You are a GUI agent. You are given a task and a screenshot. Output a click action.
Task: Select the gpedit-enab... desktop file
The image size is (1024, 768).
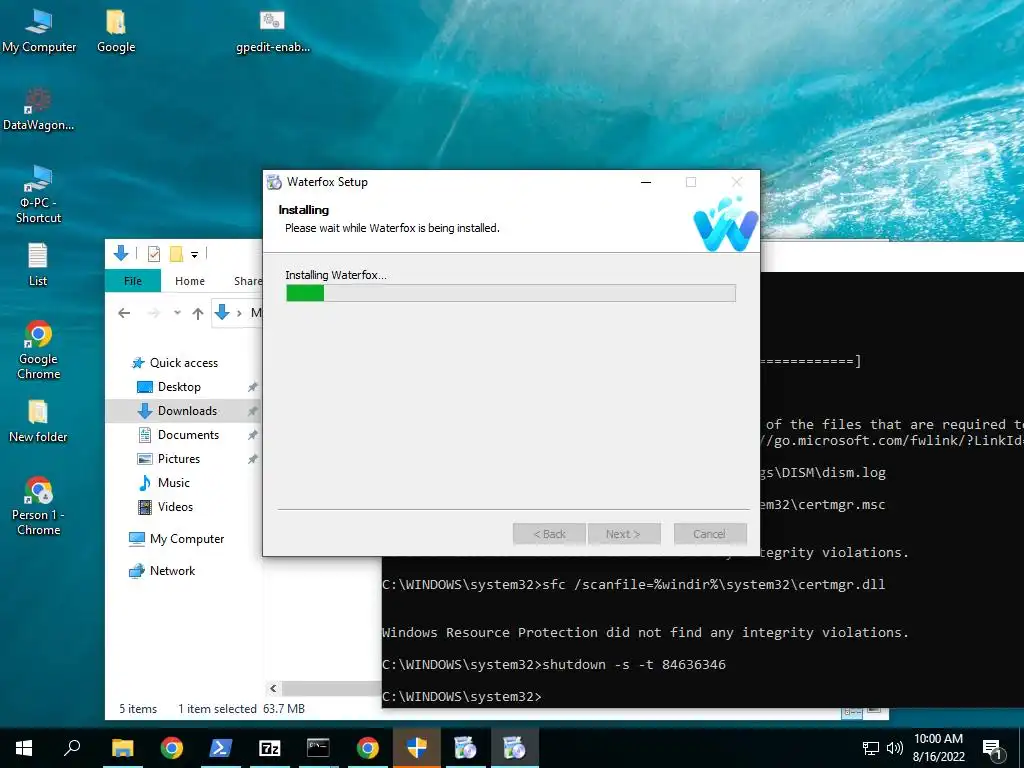[x=272, y=31]
